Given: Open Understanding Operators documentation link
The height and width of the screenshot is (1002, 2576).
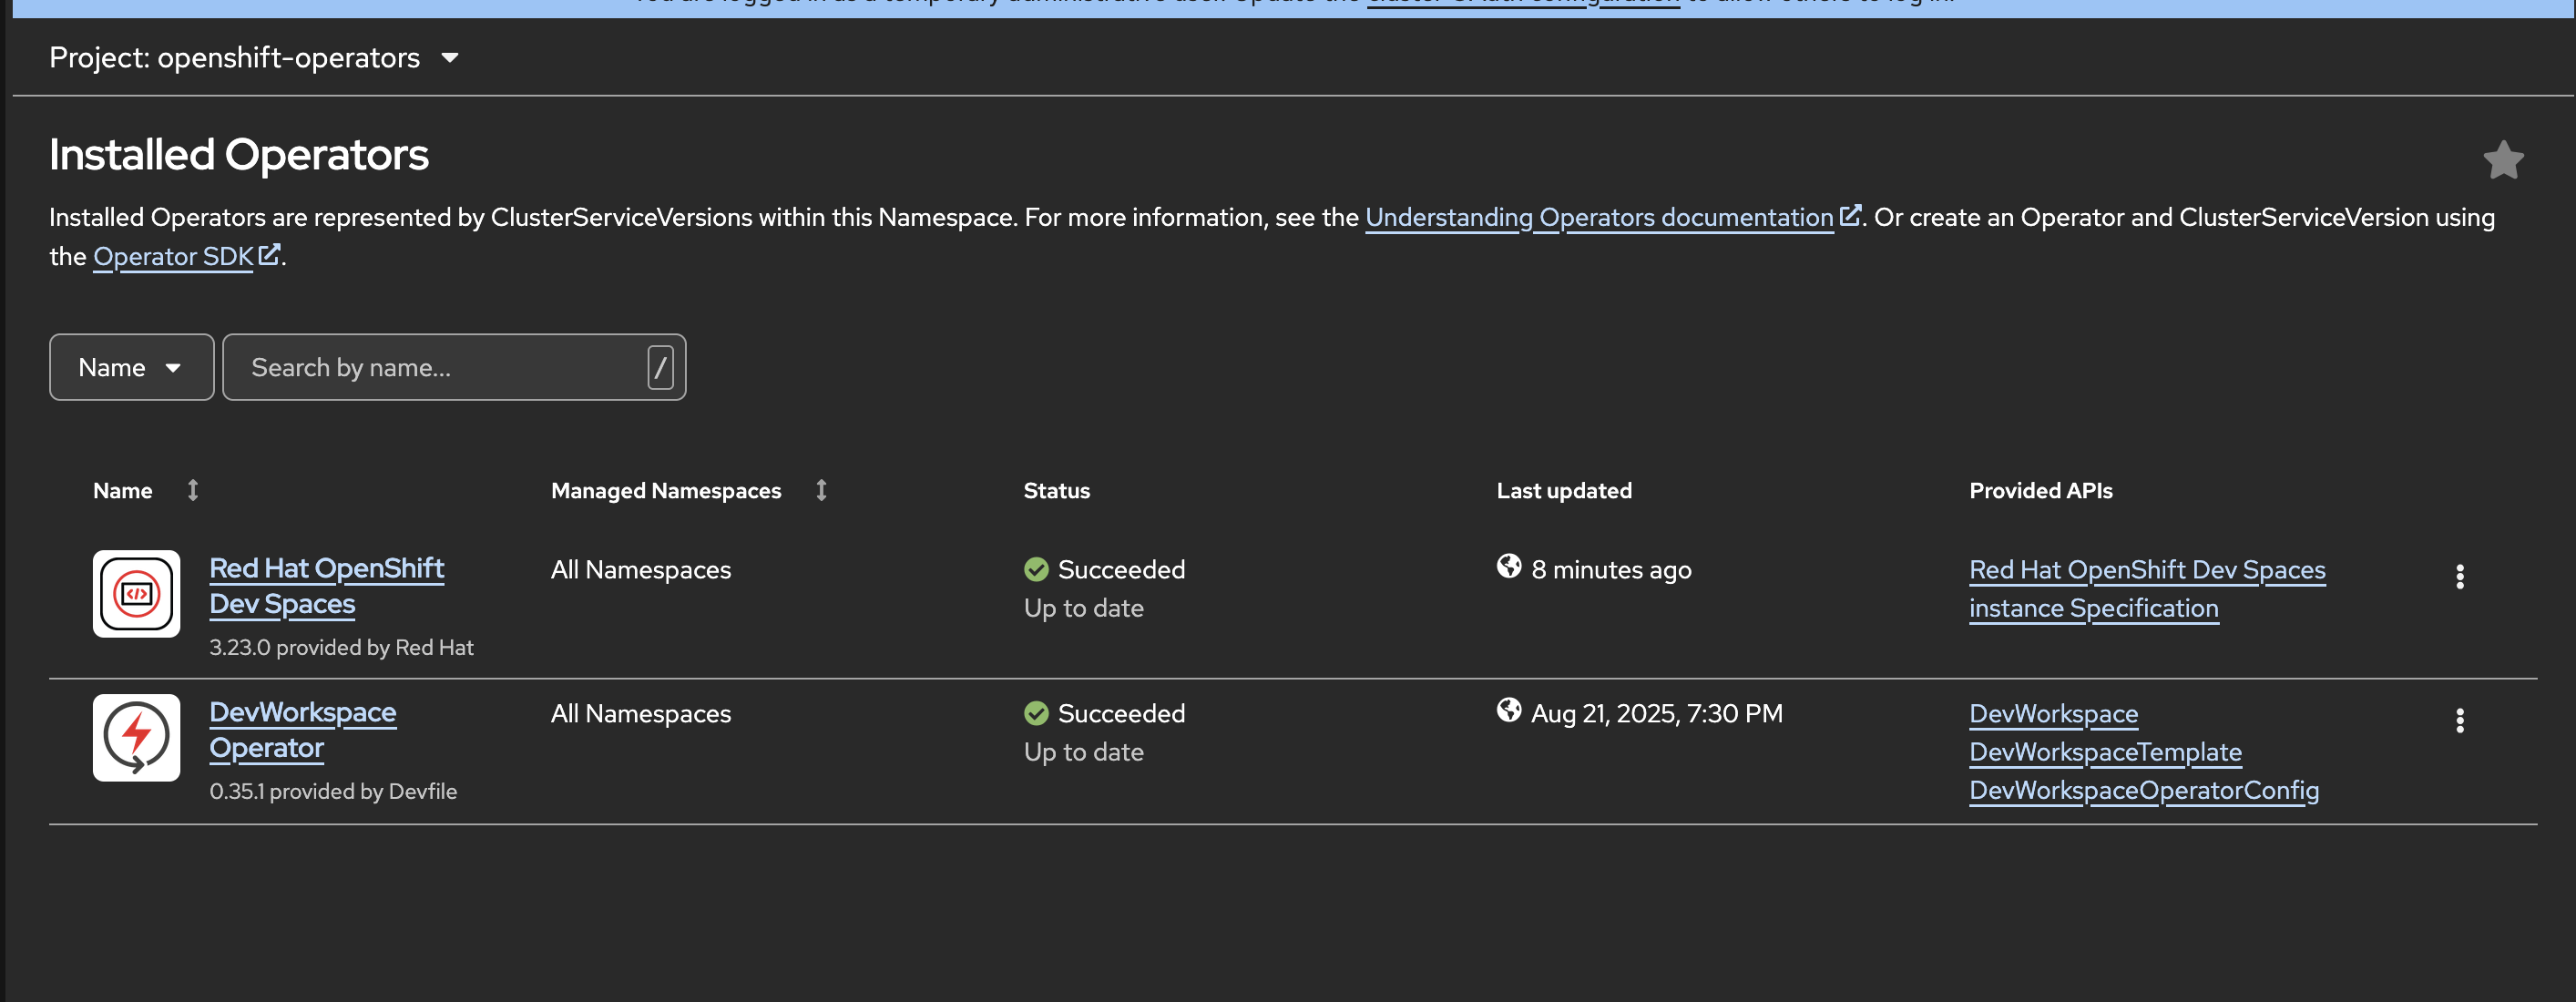Looking at the screenshot, I should (x=1598, y=217).
